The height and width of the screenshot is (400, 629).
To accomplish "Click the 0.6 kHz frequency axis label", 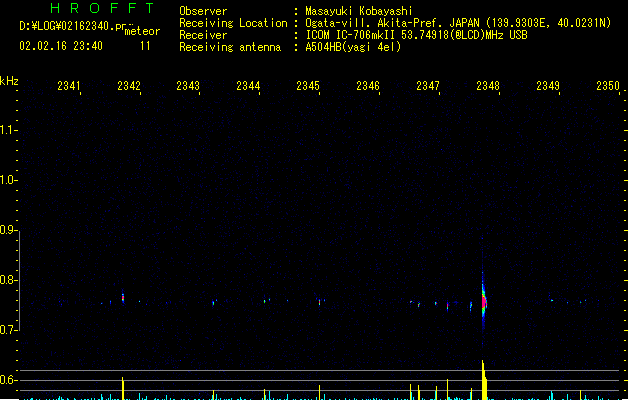I will click(x=8, y=380).
